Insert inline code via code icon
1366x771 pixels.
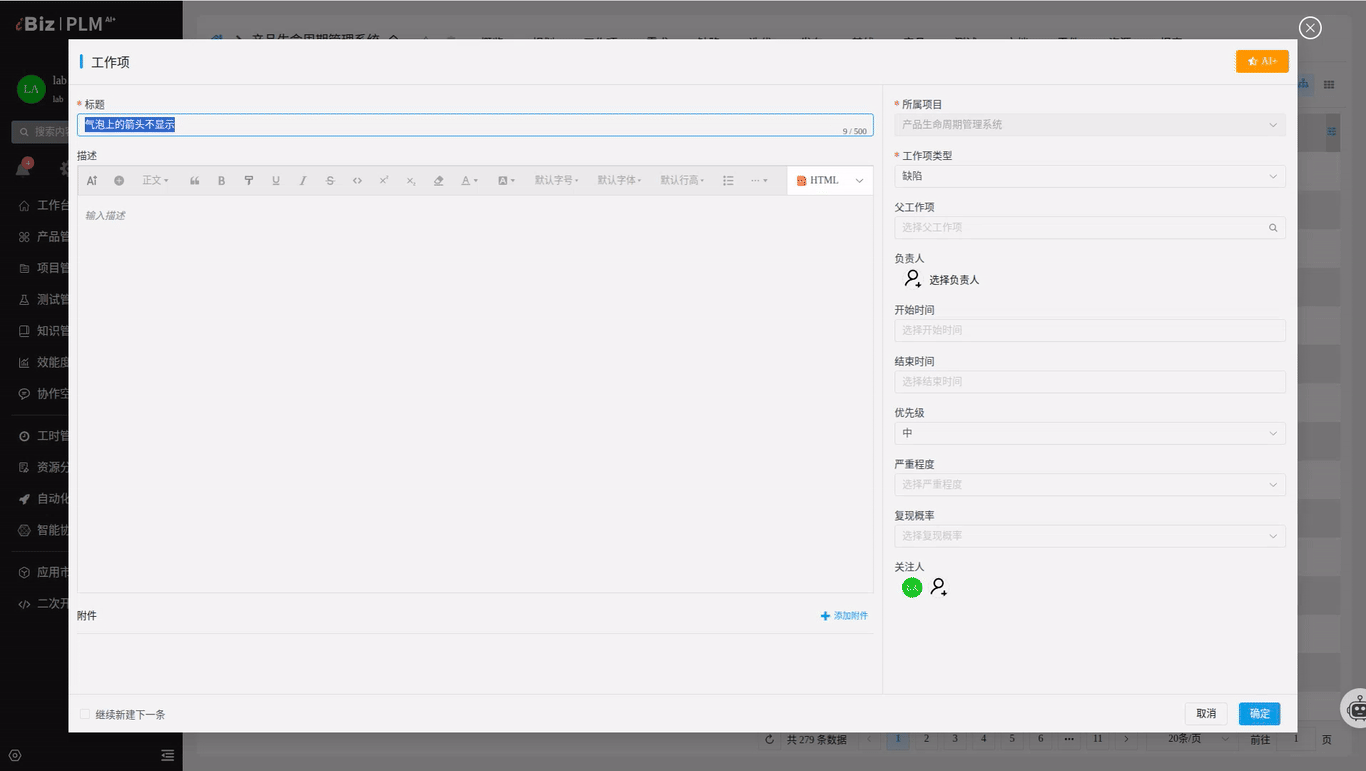pyautogui.click(x=357, y=181)
